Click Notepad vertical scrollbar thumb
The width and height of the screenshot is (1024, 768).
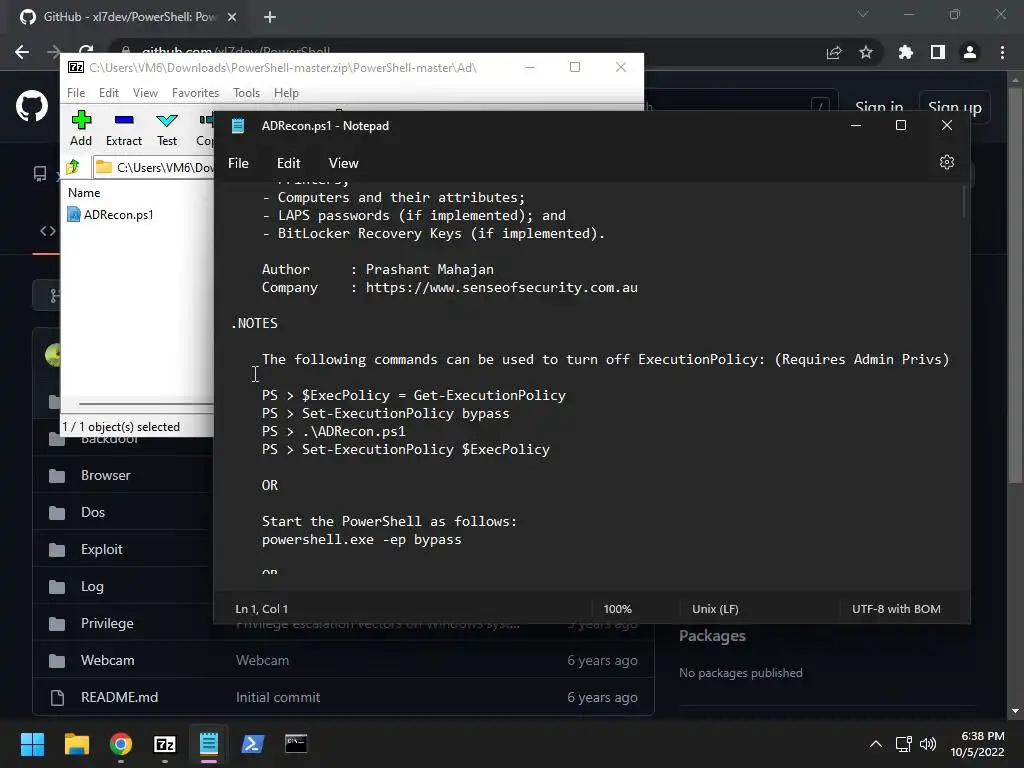[x=963, y=201]
